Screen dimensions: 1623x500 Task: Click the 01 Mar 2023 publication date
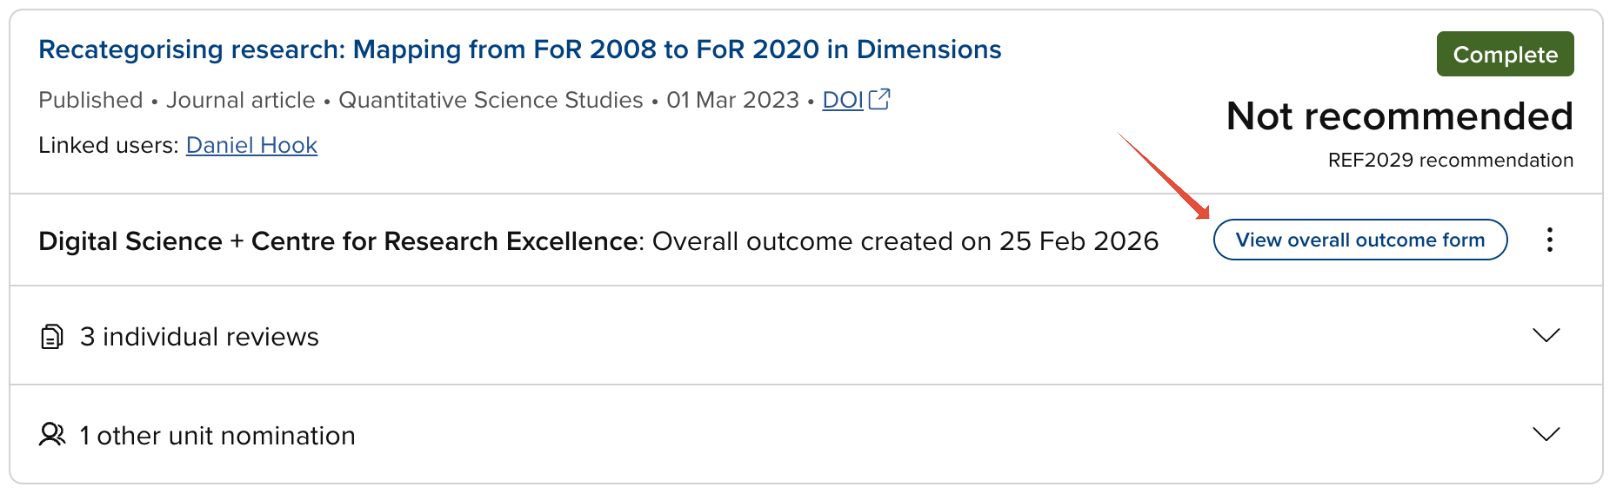[x=732, y=100]
